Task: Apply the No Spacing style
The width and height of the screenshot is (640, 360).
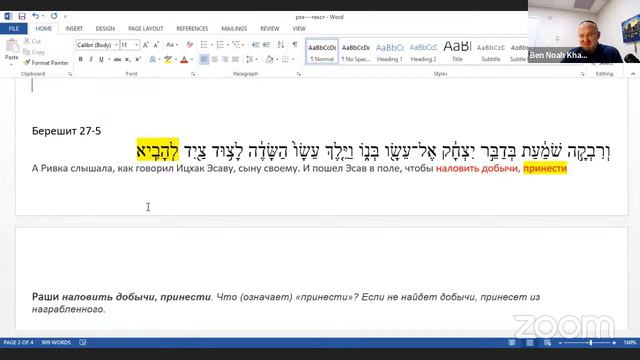Action: (x=356, y=52)
